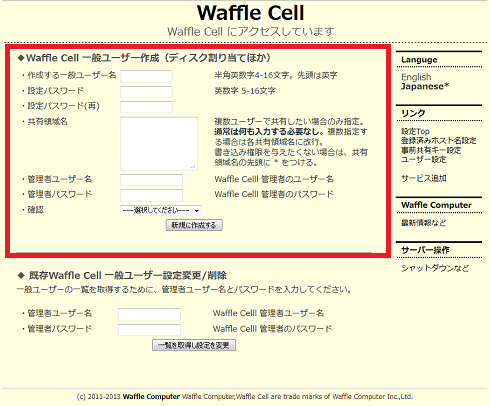Screen dimensions: 490x406
Task: Click the resize grip of 共有領域名 textarea
Action: (193, 166)
